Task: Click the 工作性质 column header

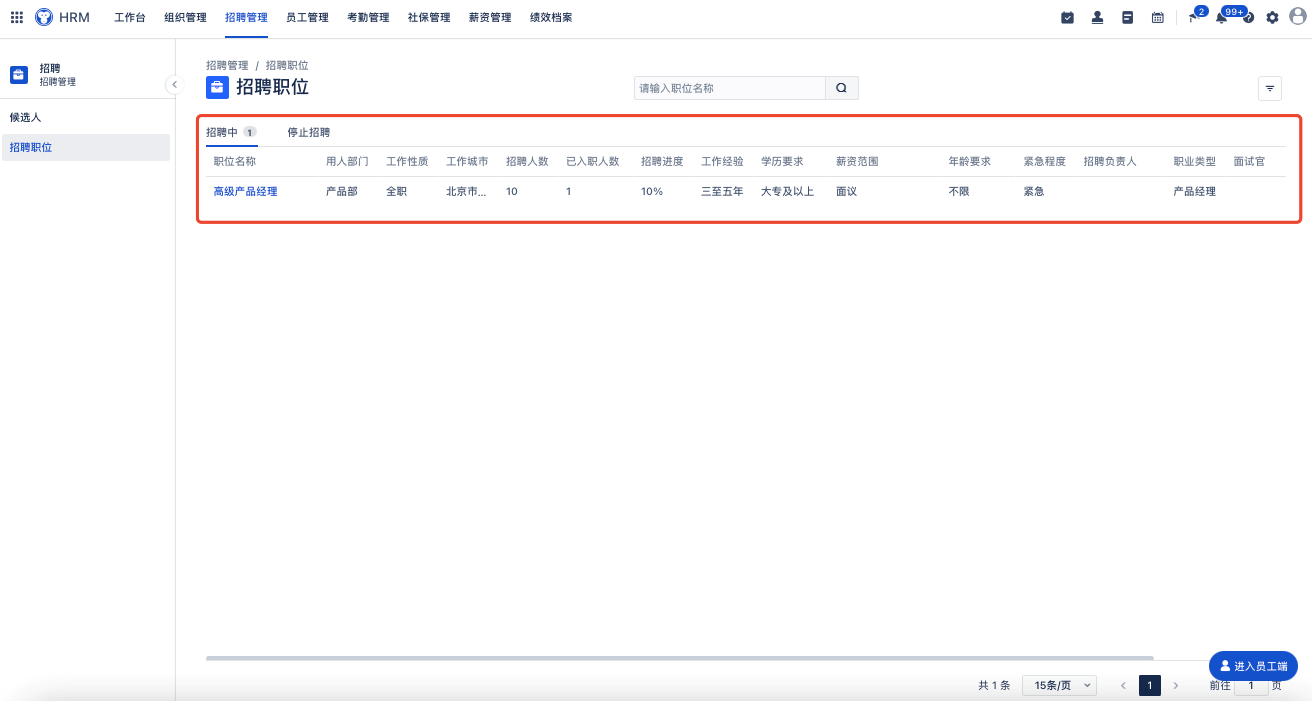Action: pos(407,161)
